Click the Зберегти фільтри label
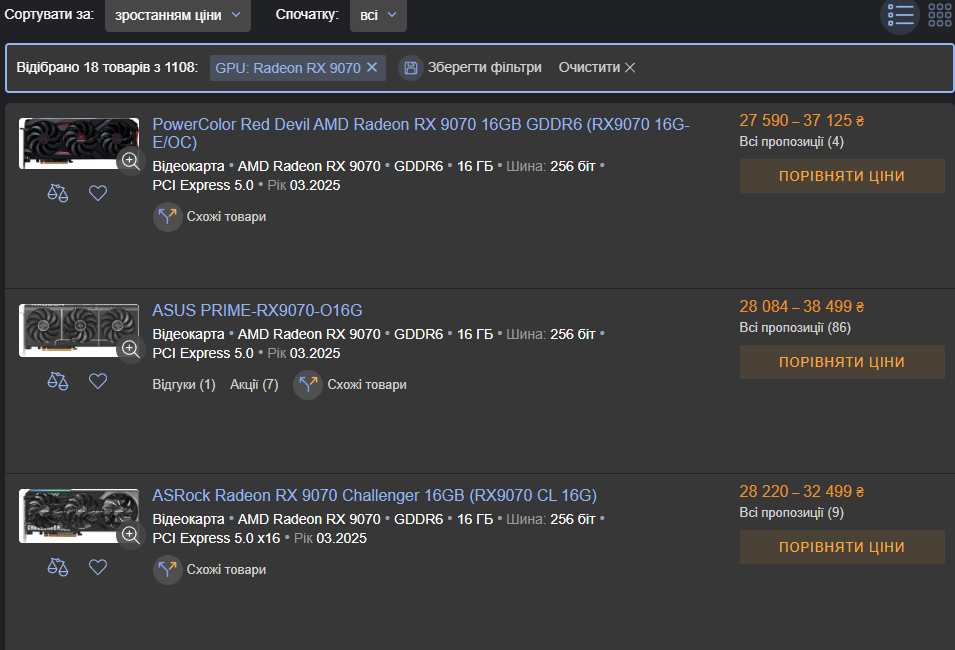Image resolution: width=955 pixels, height=650 pixels. point(484,68)
